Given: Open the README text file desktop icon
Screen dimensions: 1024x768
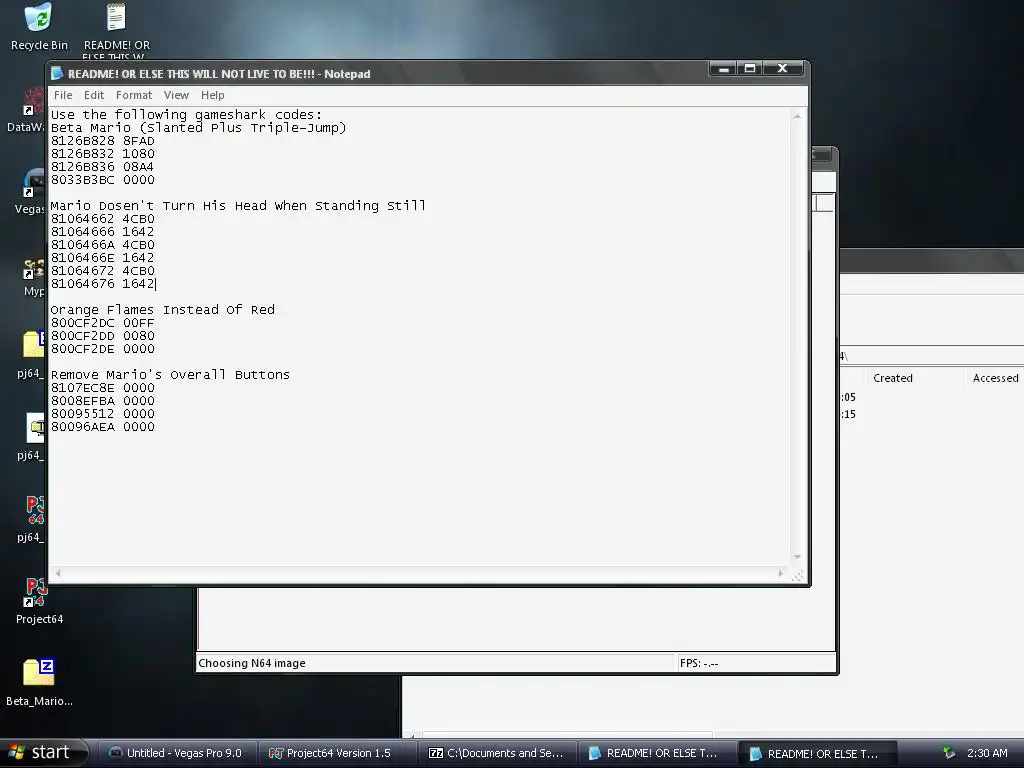Looking at the screenshot, I should [116, 29].
